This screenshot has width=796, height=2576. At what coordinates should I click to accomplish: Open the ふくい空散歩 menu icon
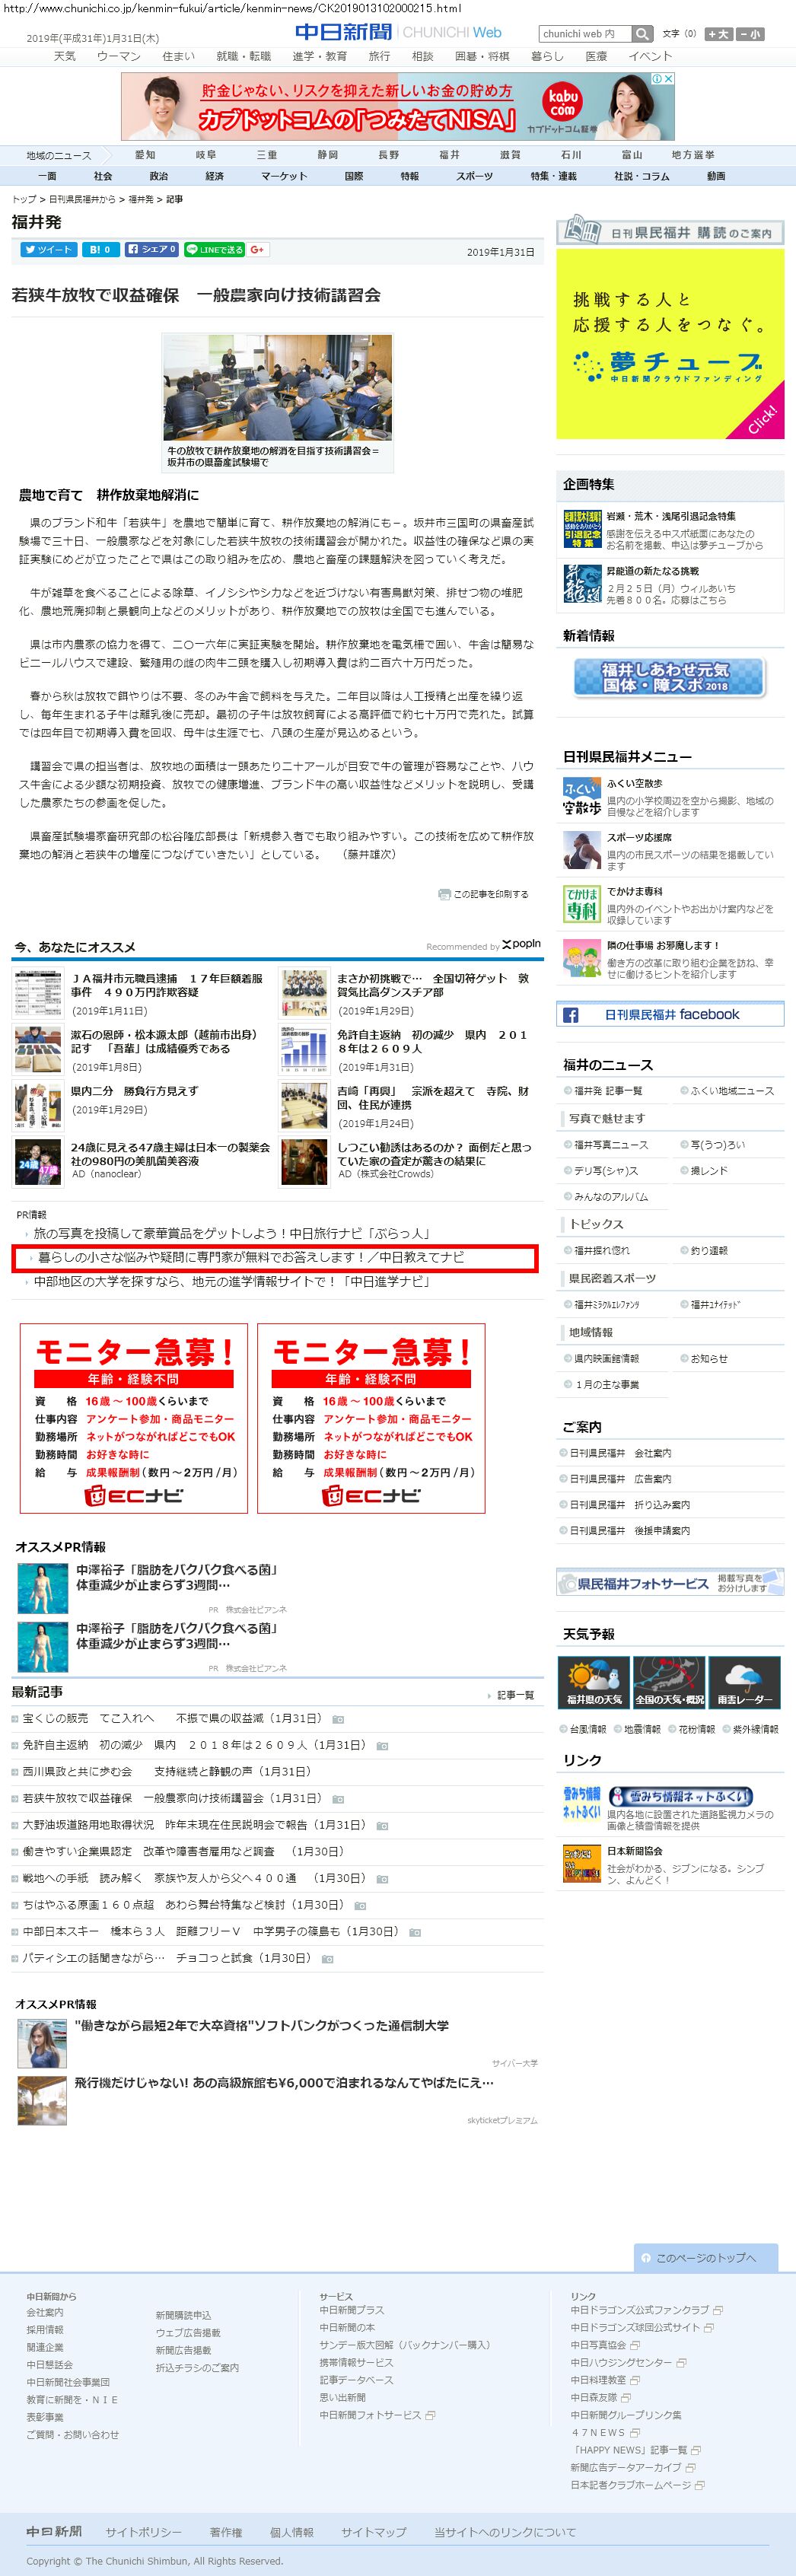[581, 797]
